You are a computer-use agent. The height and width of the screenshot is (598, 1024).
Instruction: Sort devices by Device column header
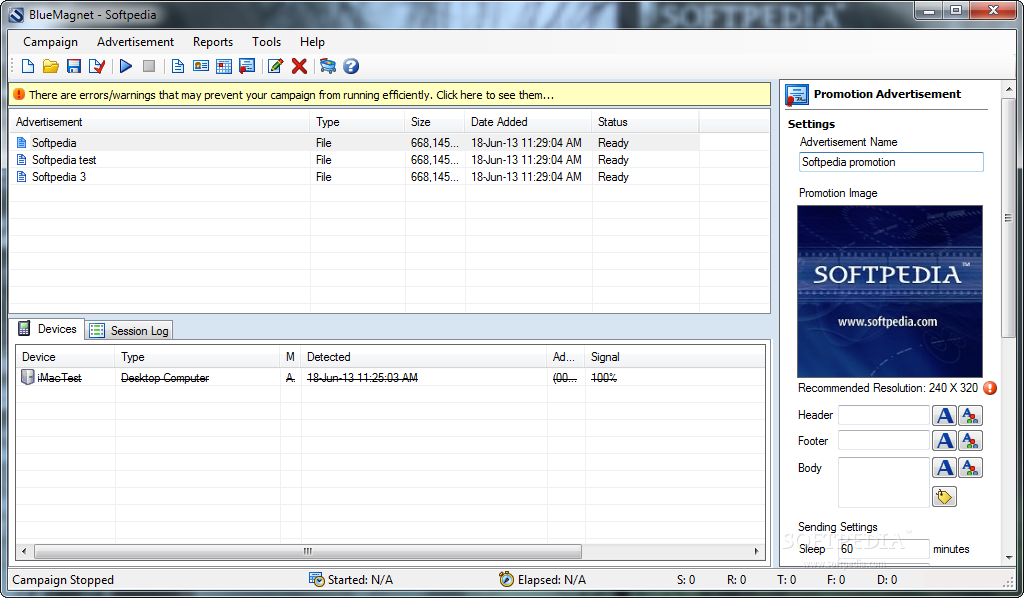[65, 356]
